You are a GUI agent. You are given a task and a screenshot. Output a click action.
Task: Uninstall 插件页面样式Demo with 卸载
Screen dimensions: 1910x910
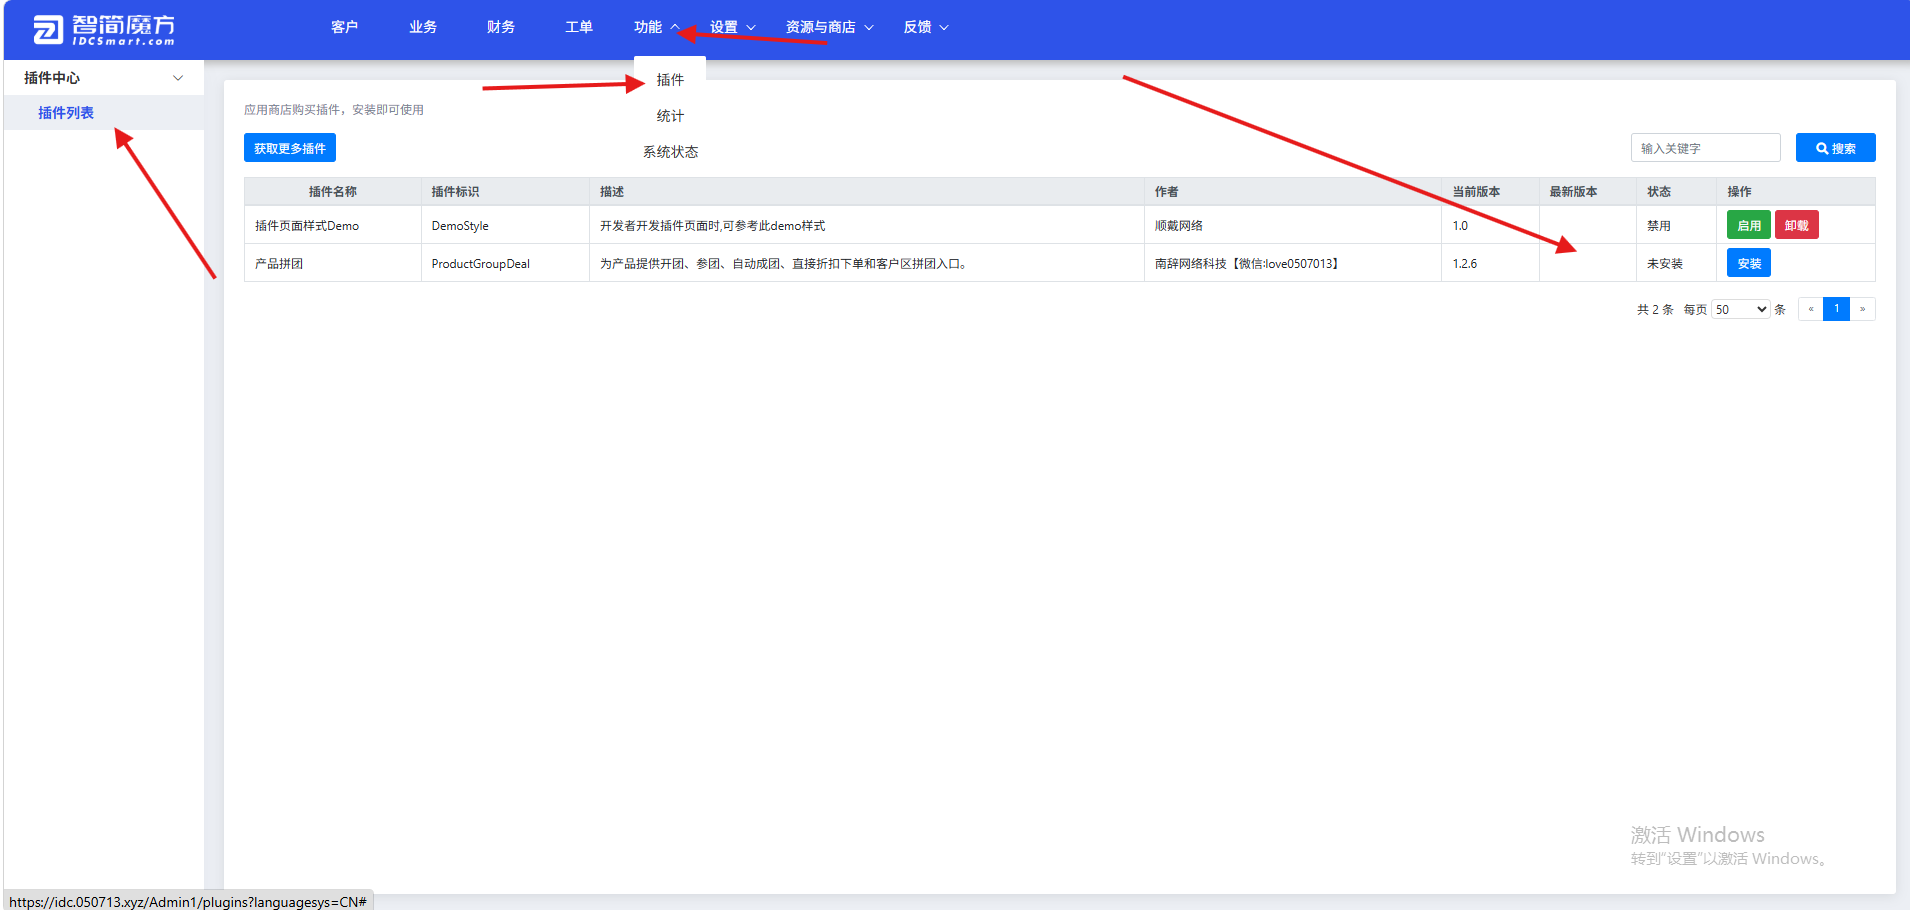1796,225
